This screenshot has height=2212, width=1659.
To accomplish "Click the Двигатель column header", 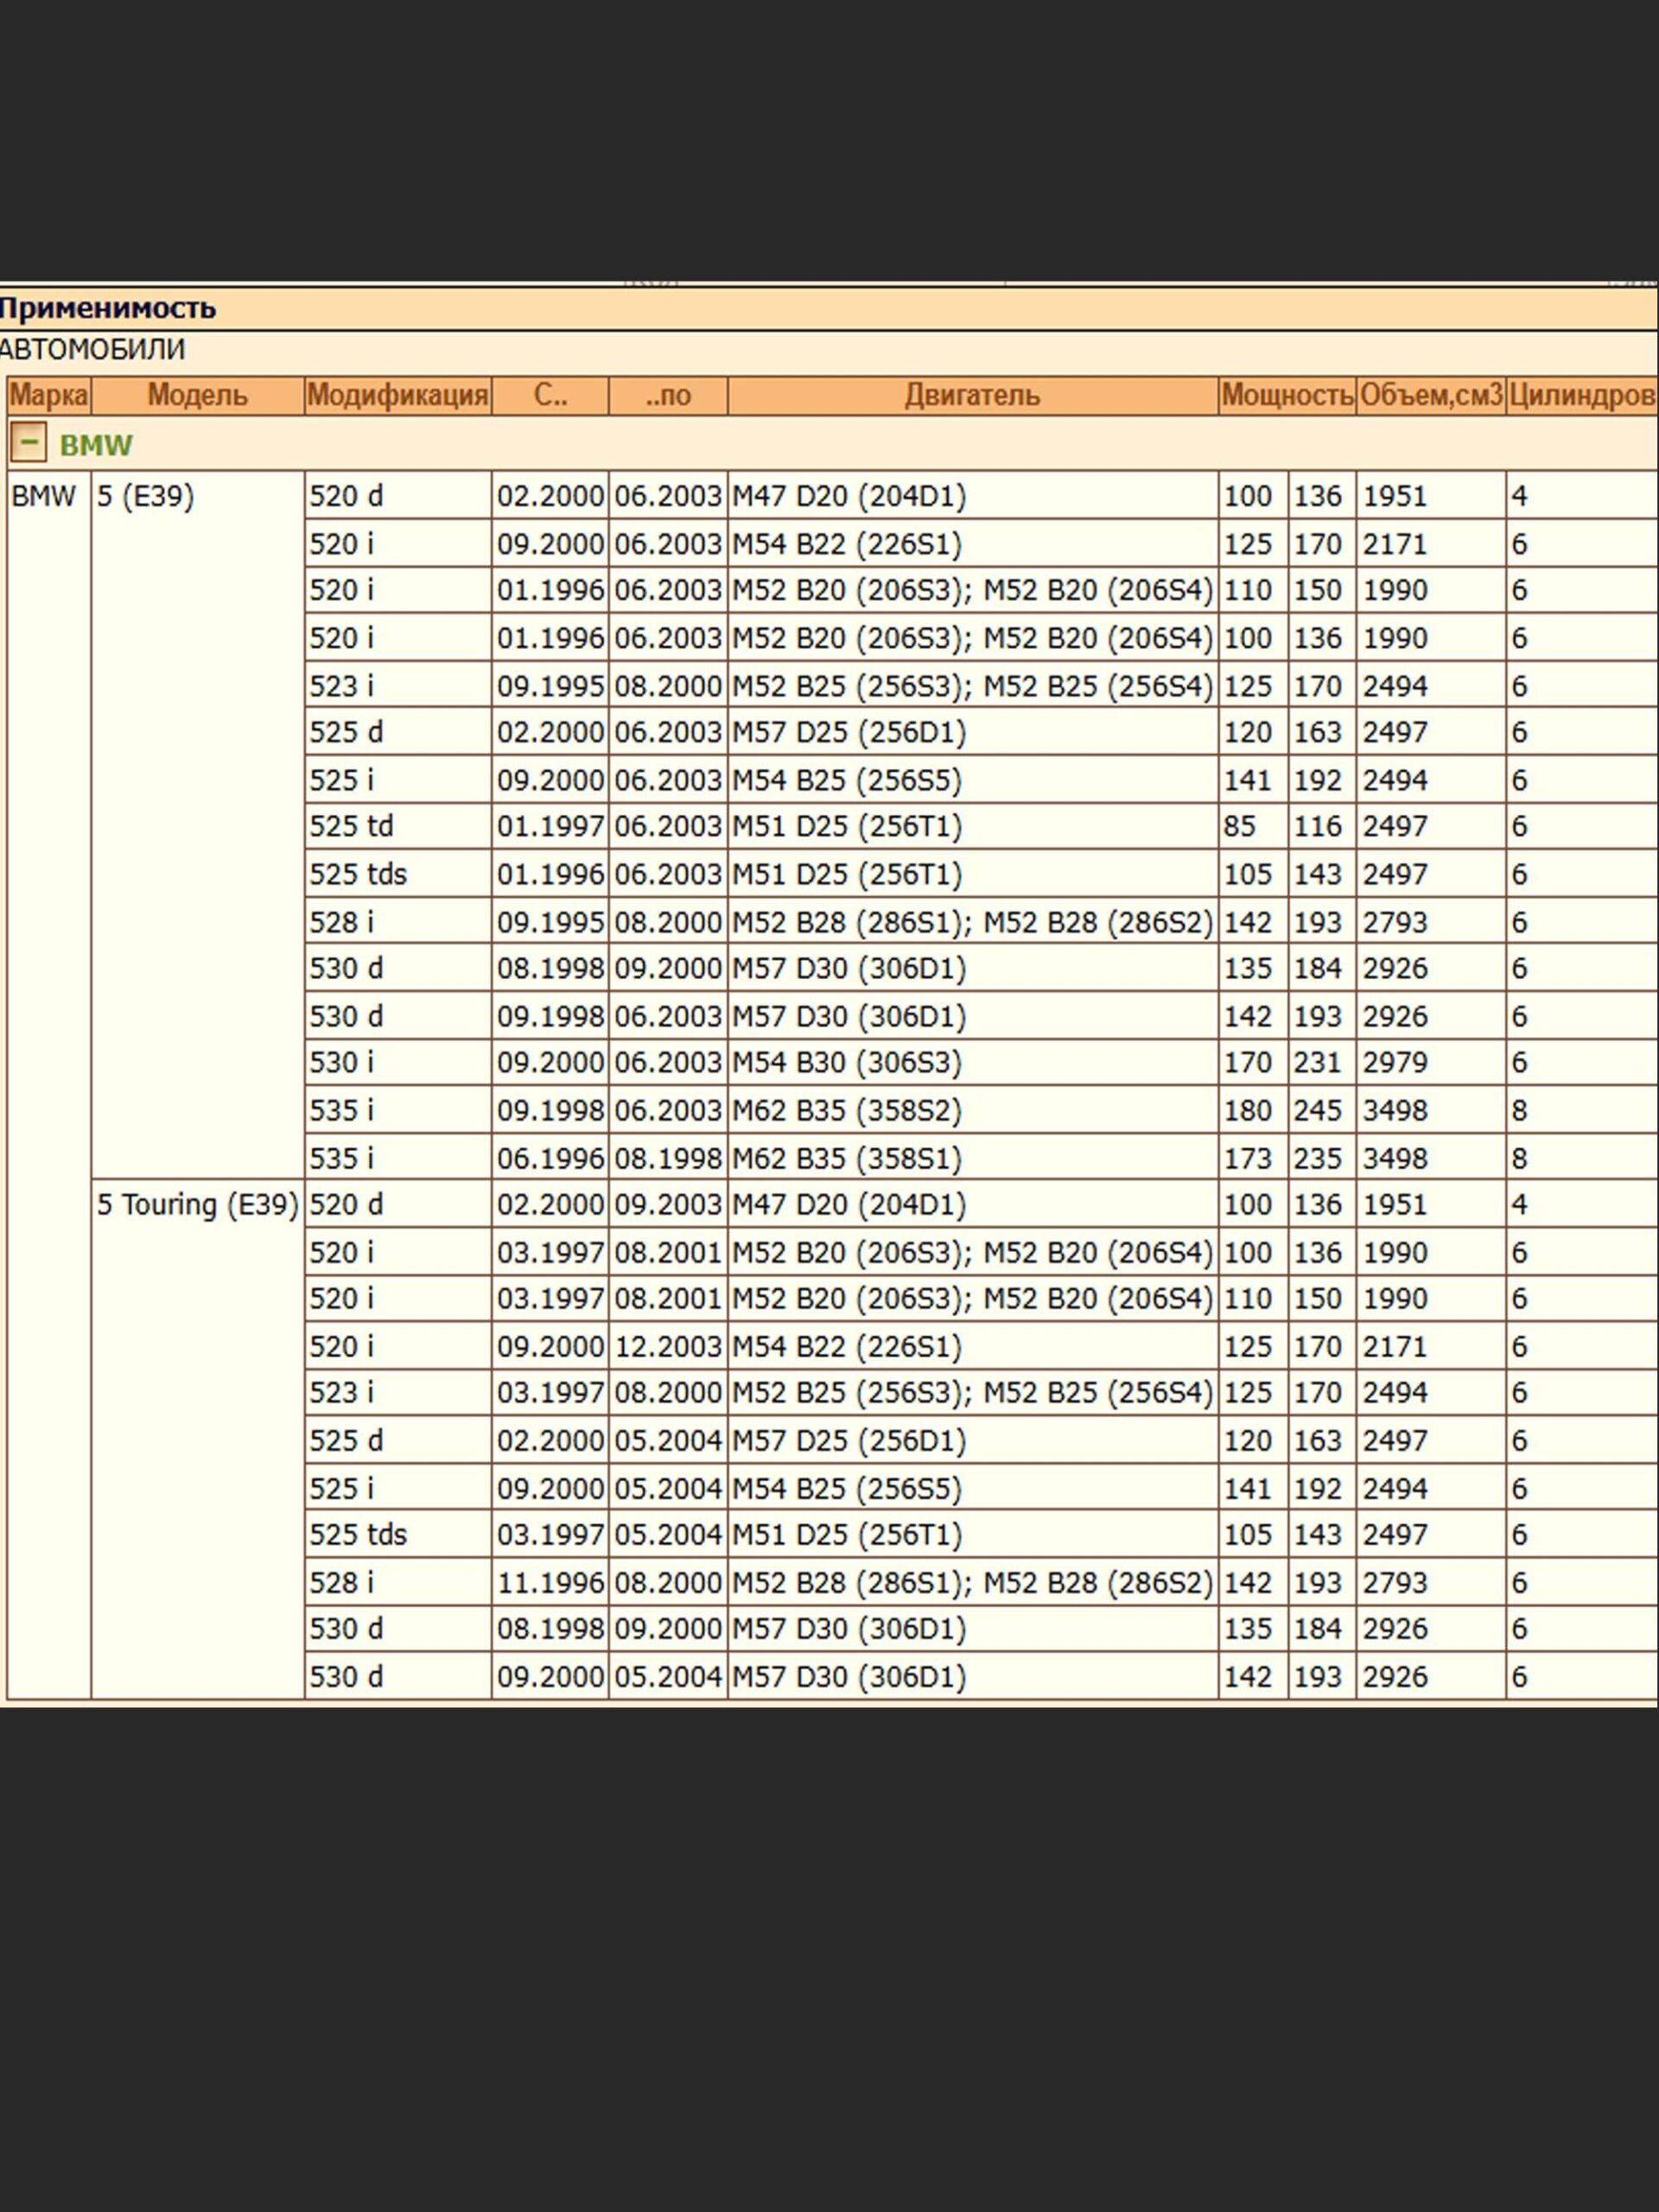I will 972,396.
